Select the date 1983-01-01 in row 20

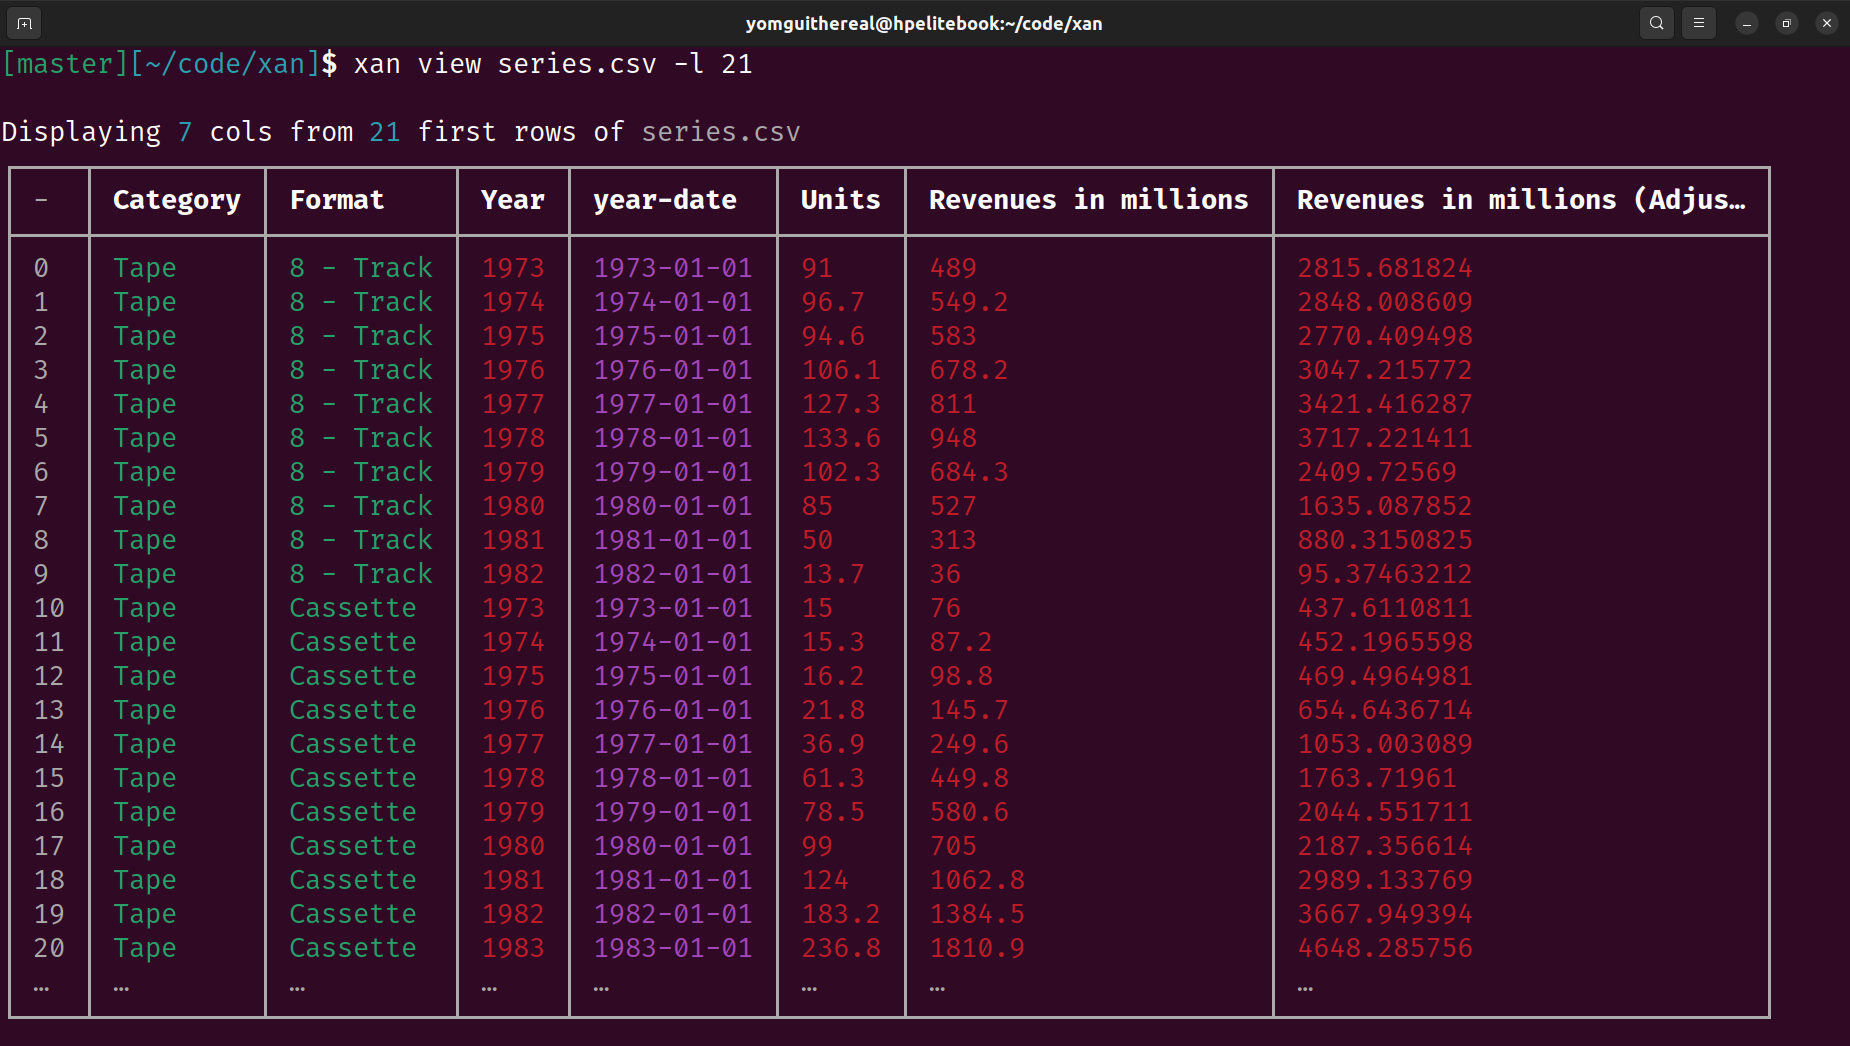coord(672,948)
